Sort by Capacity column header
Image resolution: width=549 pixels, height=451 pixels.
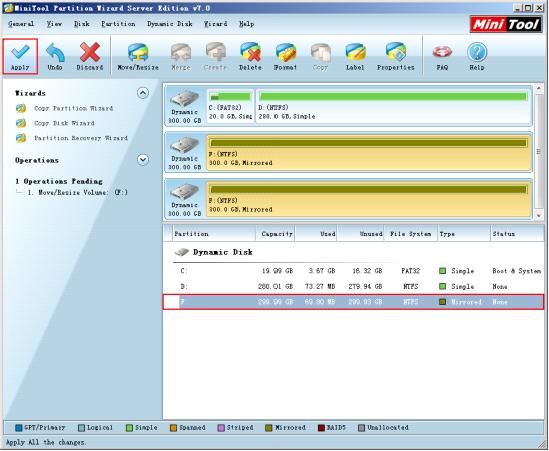276,234
